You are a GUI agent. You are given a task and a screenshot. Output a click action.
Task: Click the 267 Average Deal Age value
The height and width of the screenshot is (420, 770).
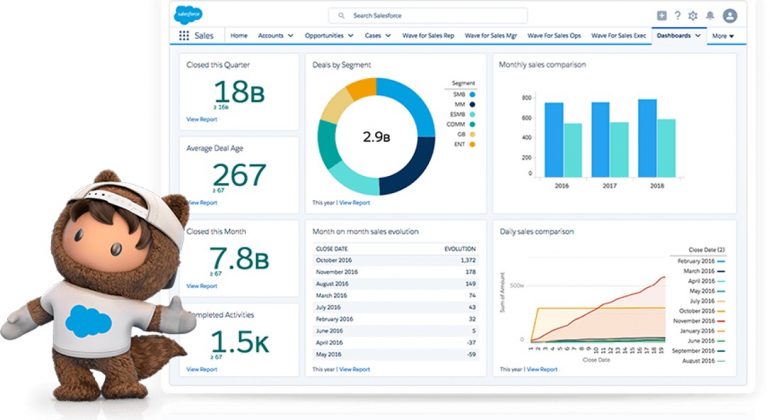(239, 175)
